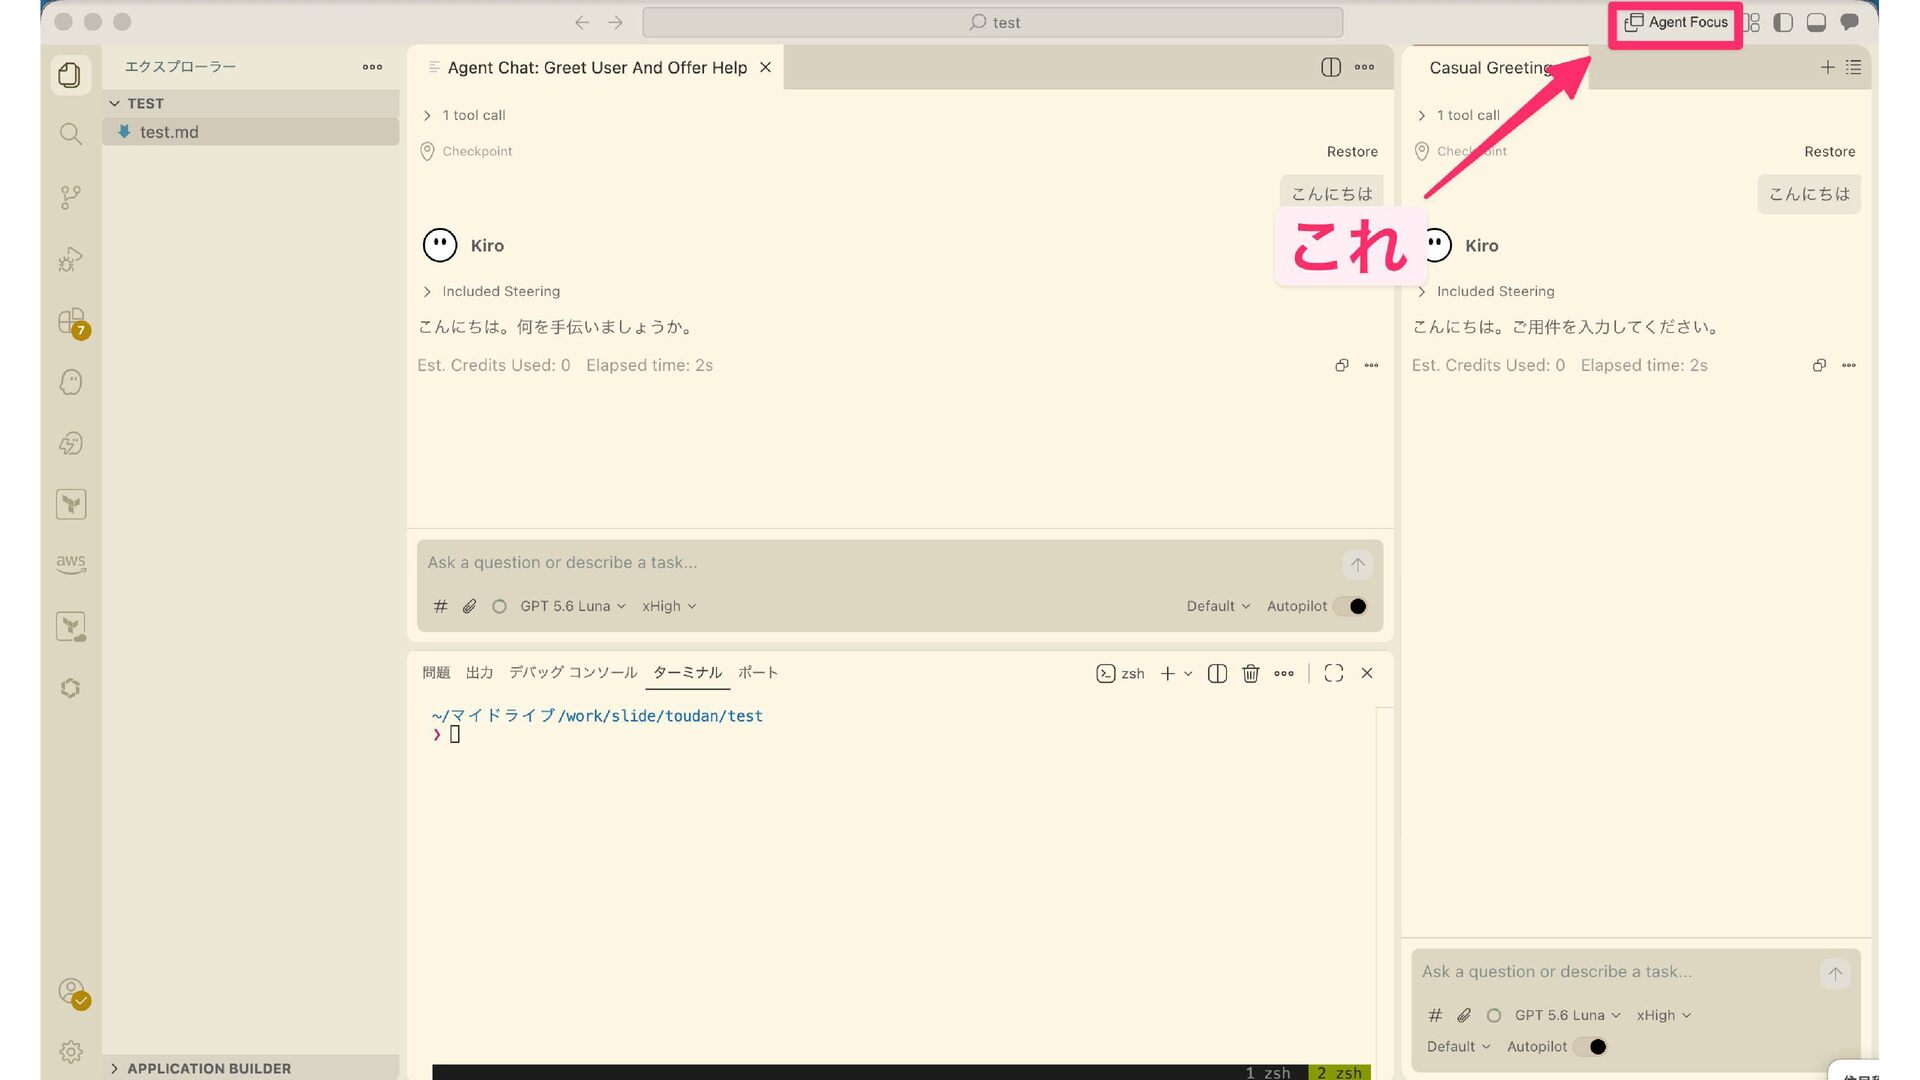Open the Explorer files icon in activity bar
Image resolution: width=1920 pixels, height=1080 pixels.
(x=70, y=75)
